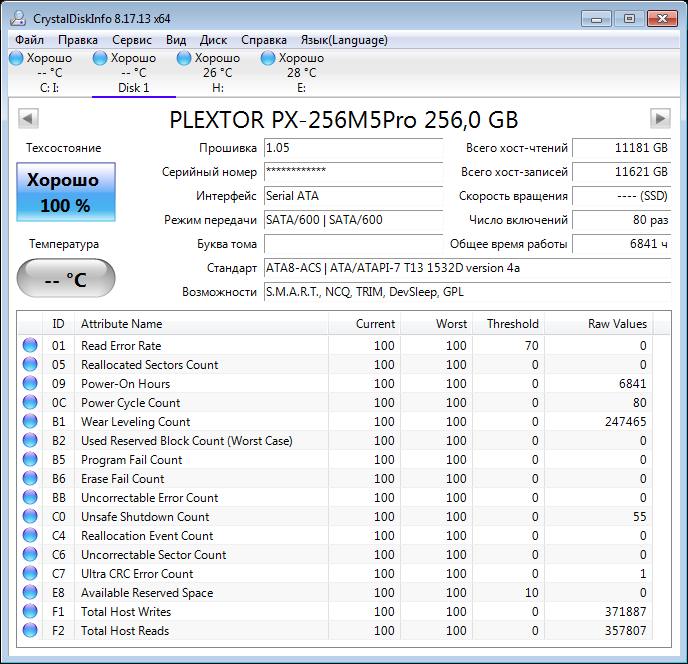Click the Режим передачи SATA/600 field
Image resolution: width=688 pixels, height=664 pixels.
pos(354,220)
